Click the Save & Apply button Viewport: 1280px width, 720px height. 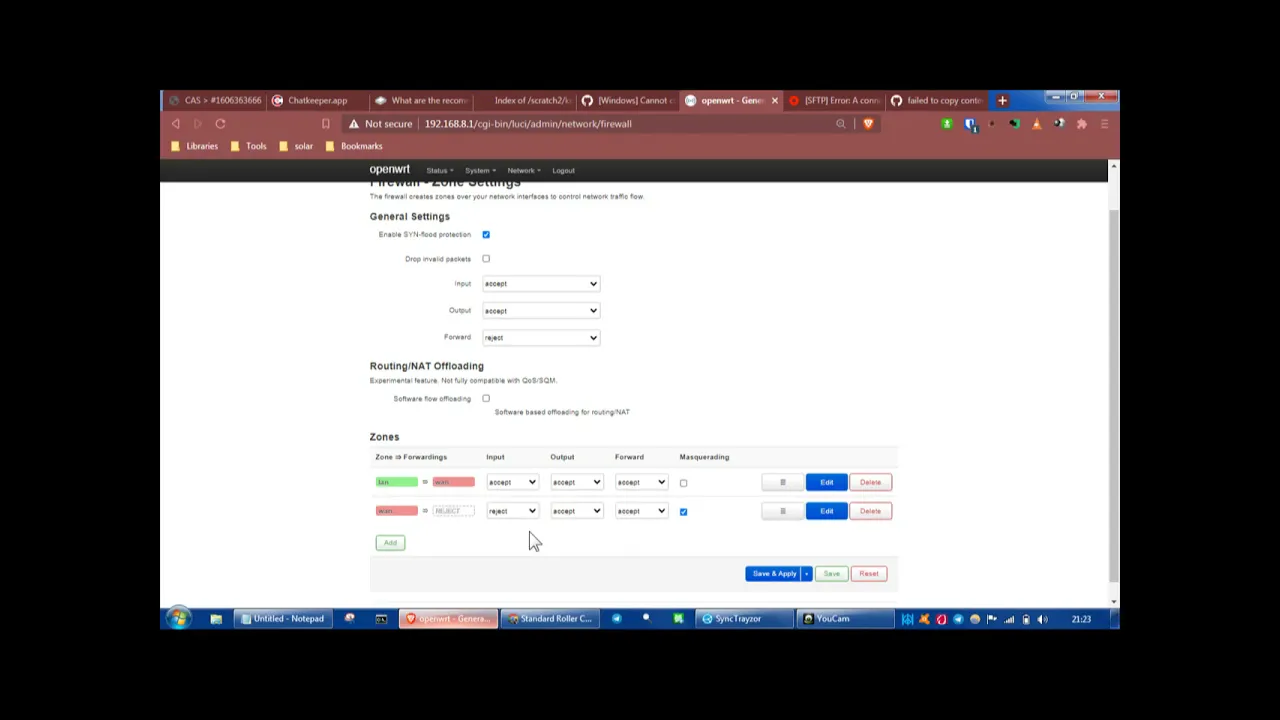click(774, 574)
